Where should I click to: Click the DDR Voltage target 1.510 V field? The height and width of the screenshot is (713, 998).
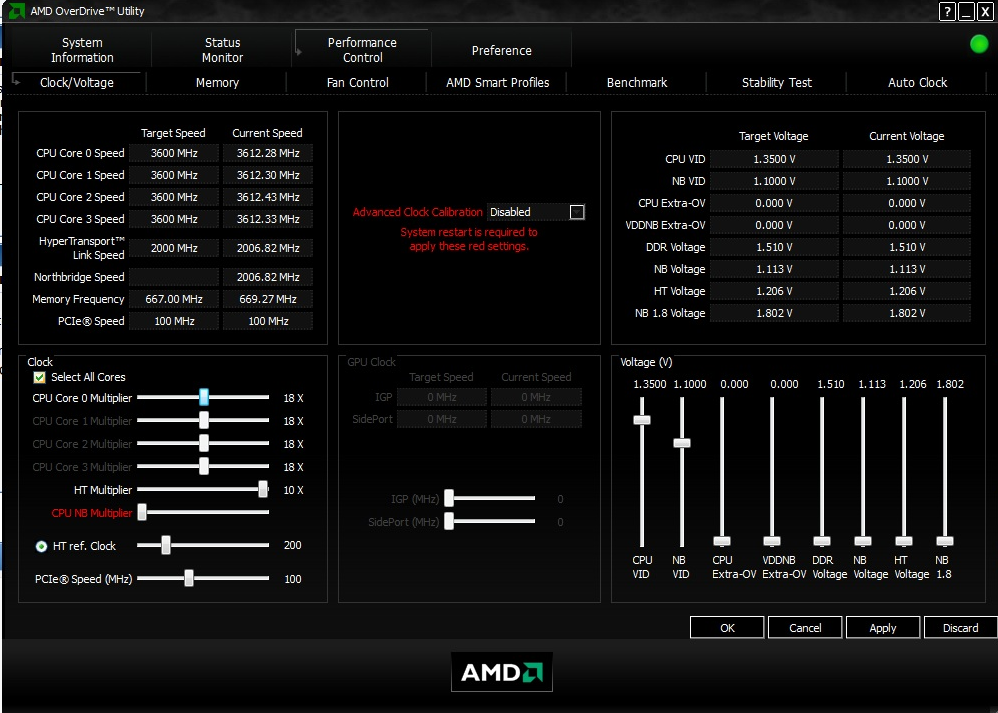[774, 247]
